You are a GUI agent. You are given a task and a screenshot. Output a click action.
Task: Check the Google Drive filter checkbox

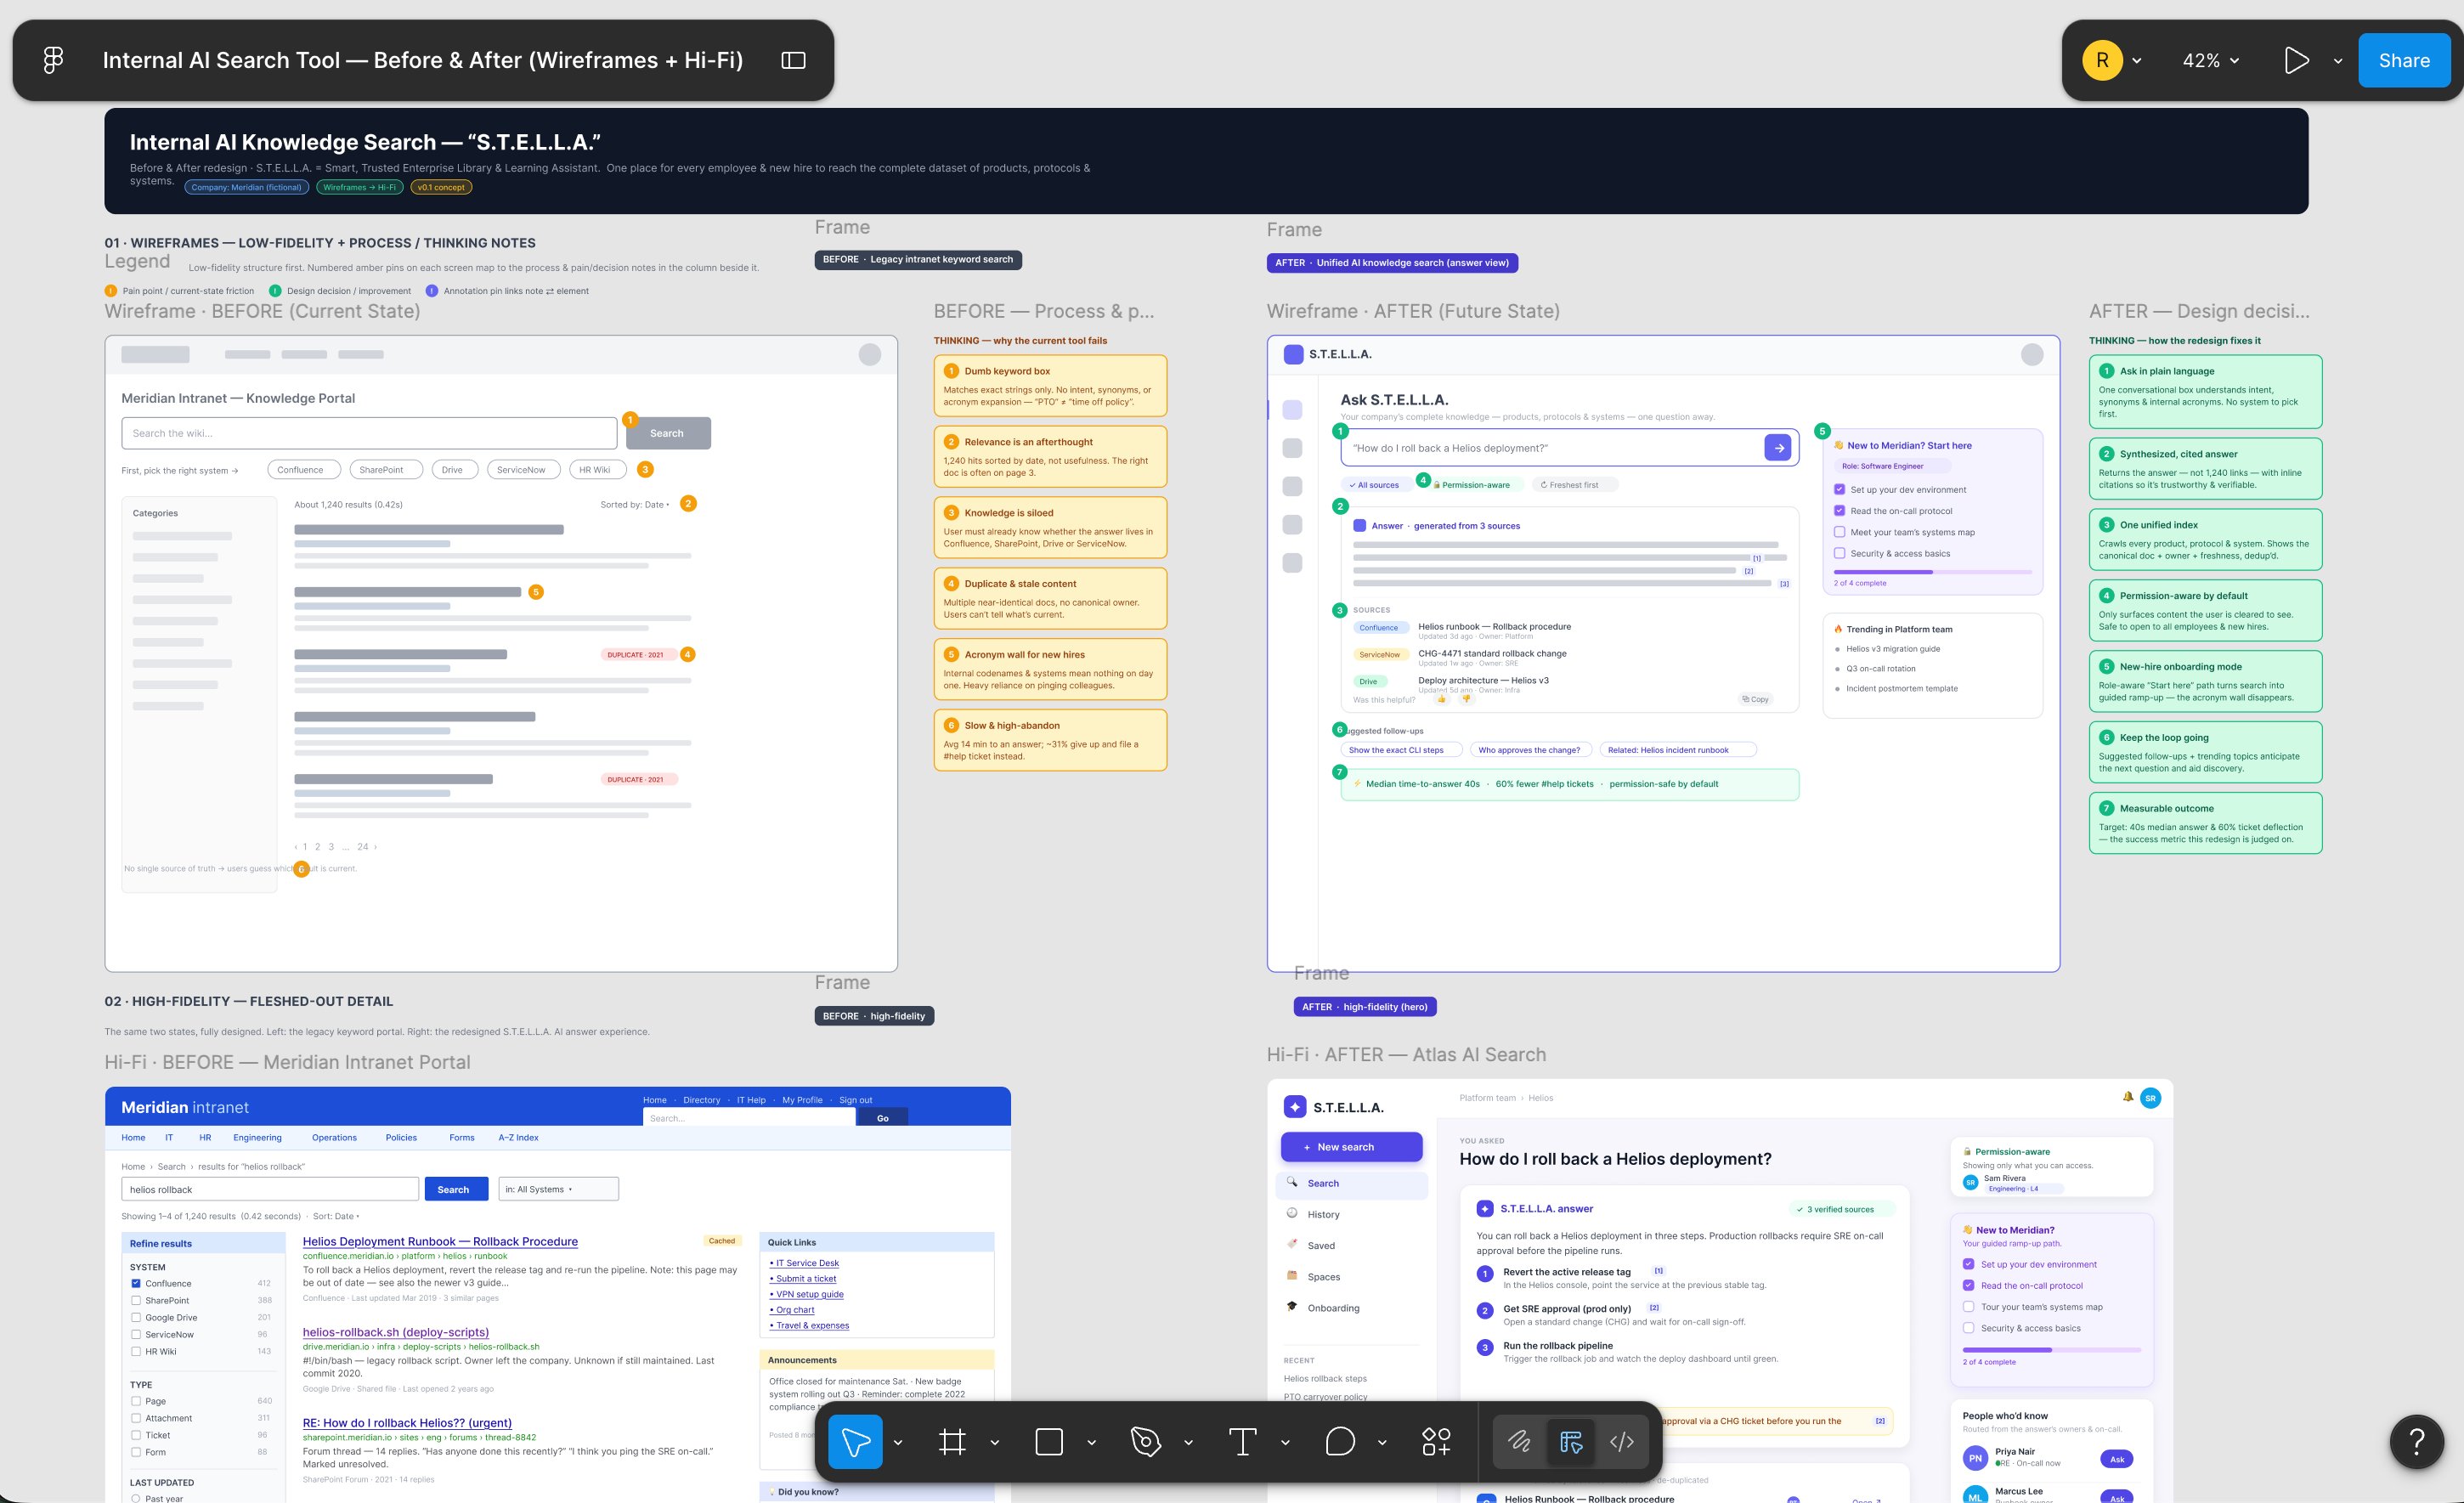[x=136, y=1317]
